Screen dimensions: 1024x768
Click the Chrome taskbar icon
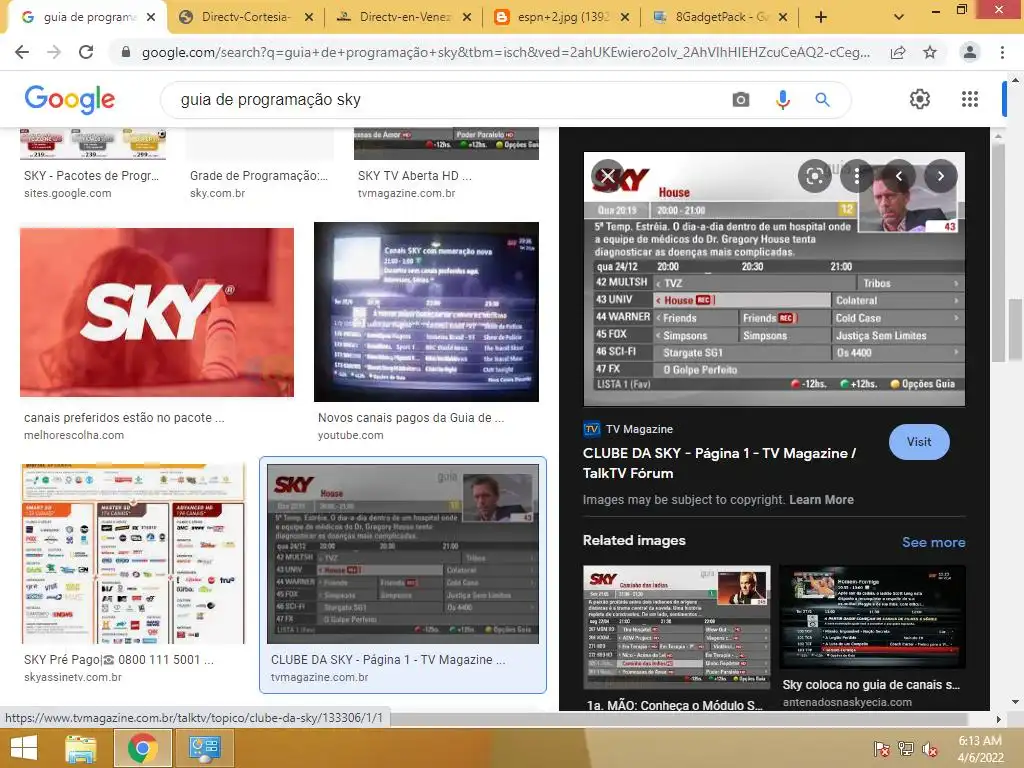pyautogui.click(x=142, y=748)
